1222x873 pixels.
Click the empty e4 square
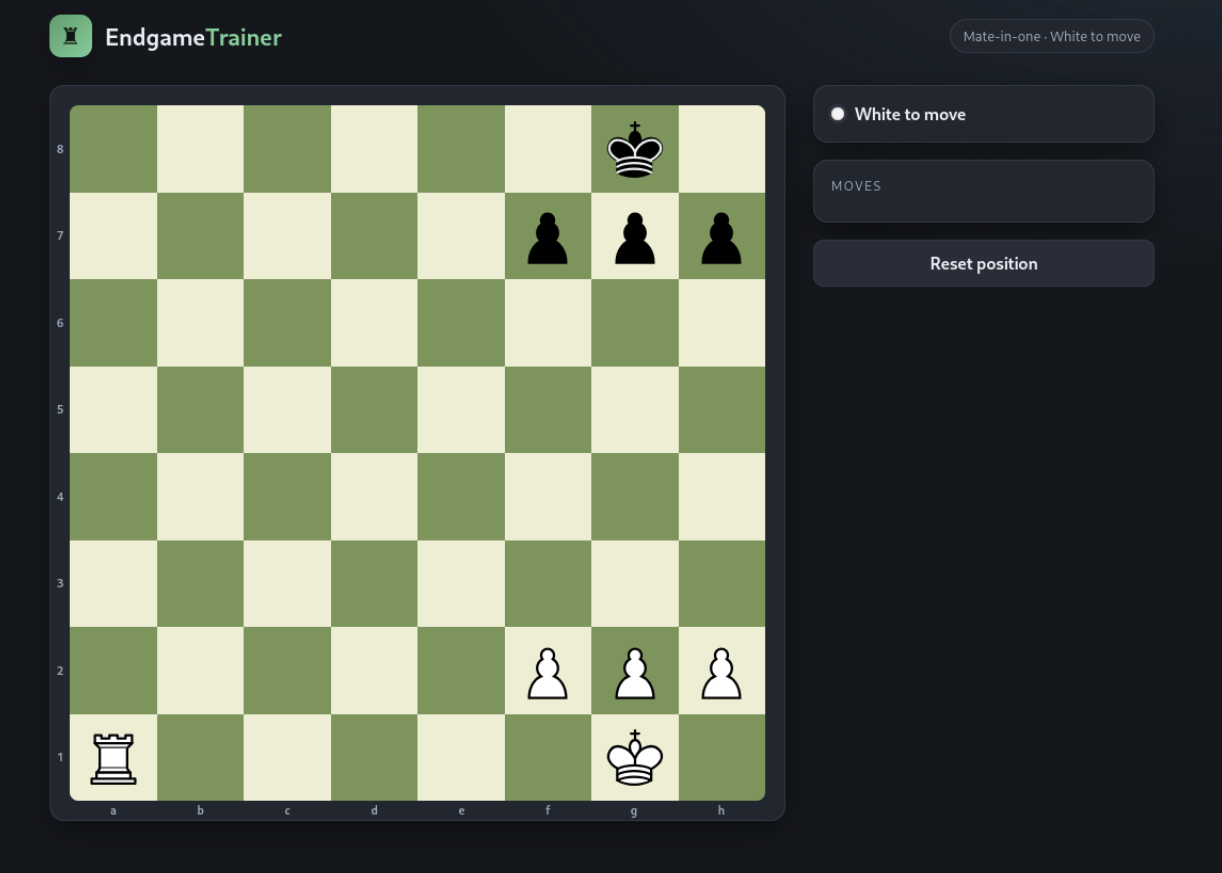click(x=461, y=497)
